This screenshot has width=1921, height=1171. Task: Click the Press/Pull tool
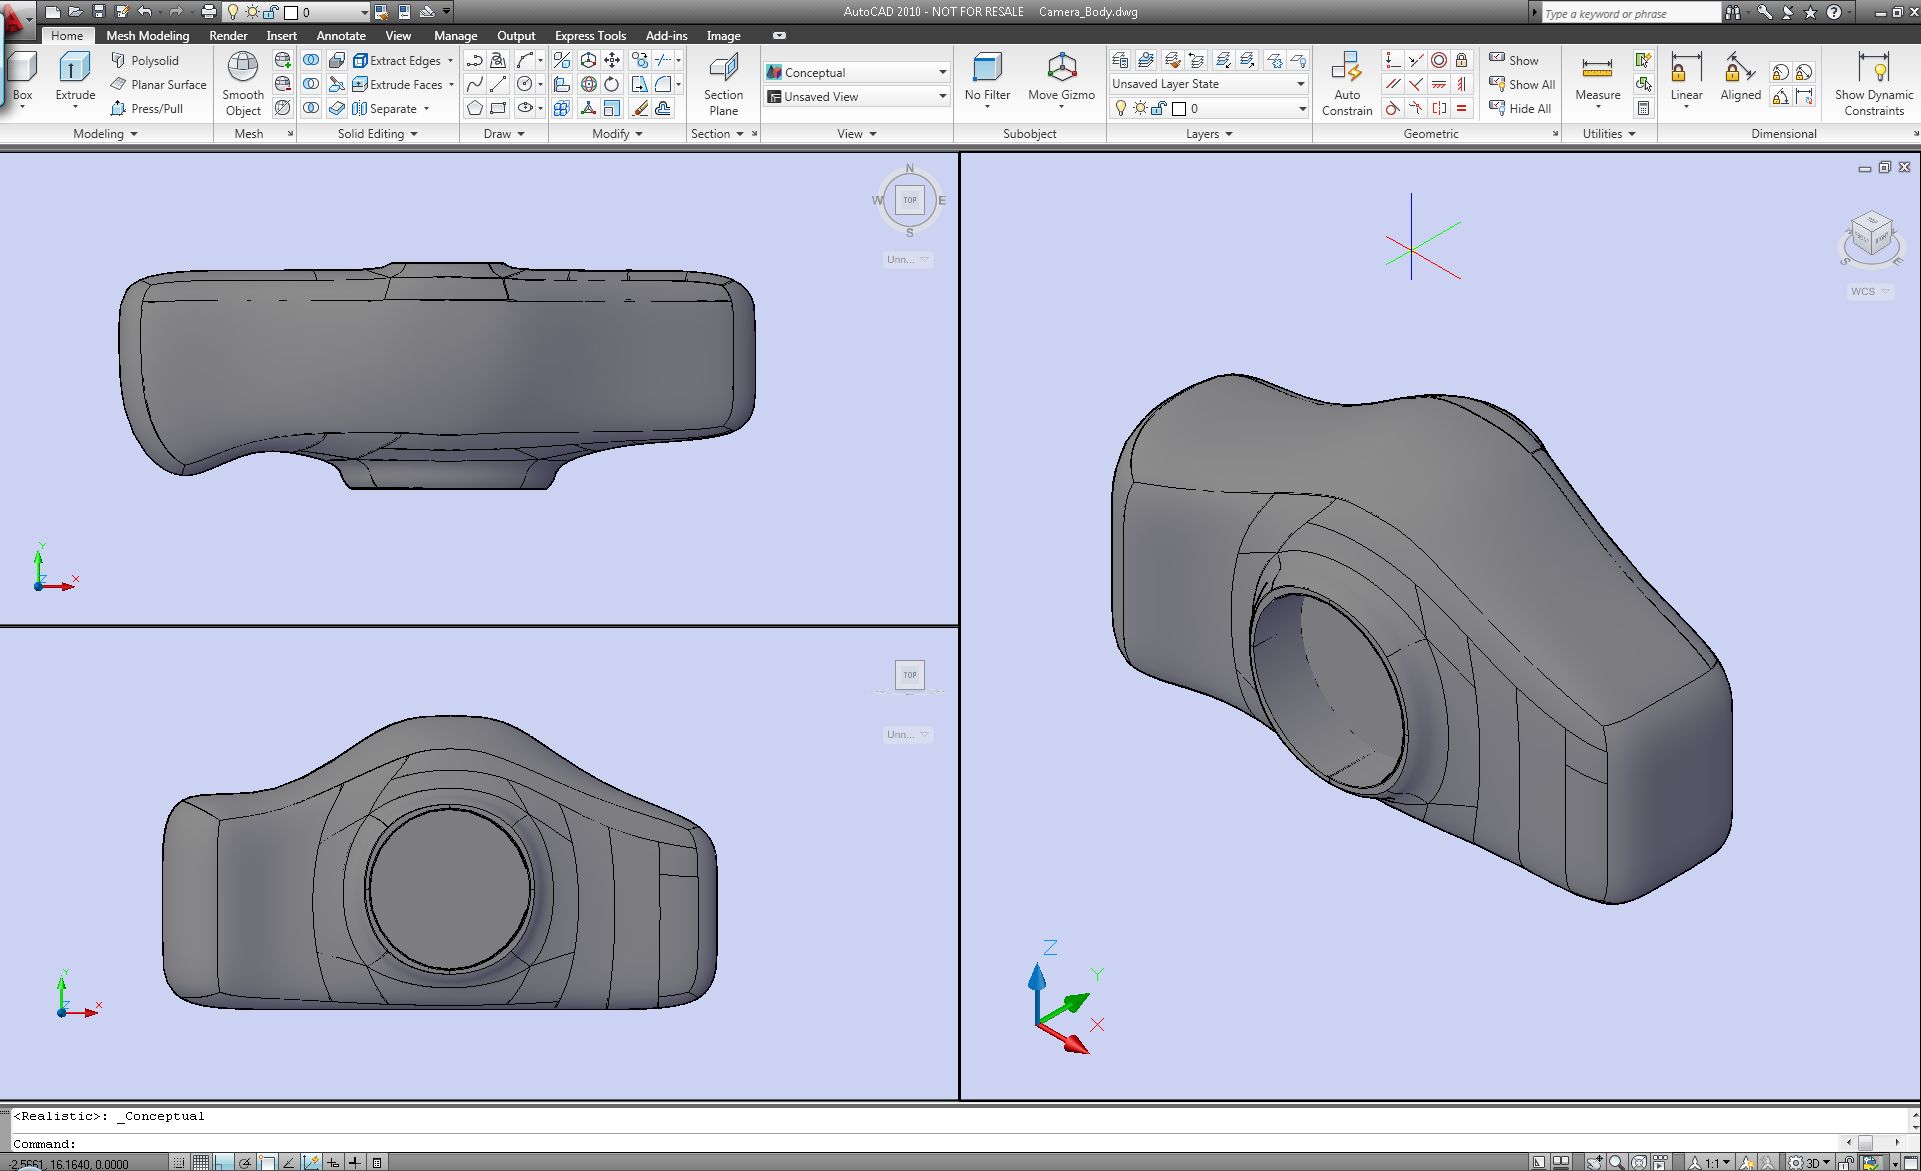pyautogui.click(x=146, y=108)
